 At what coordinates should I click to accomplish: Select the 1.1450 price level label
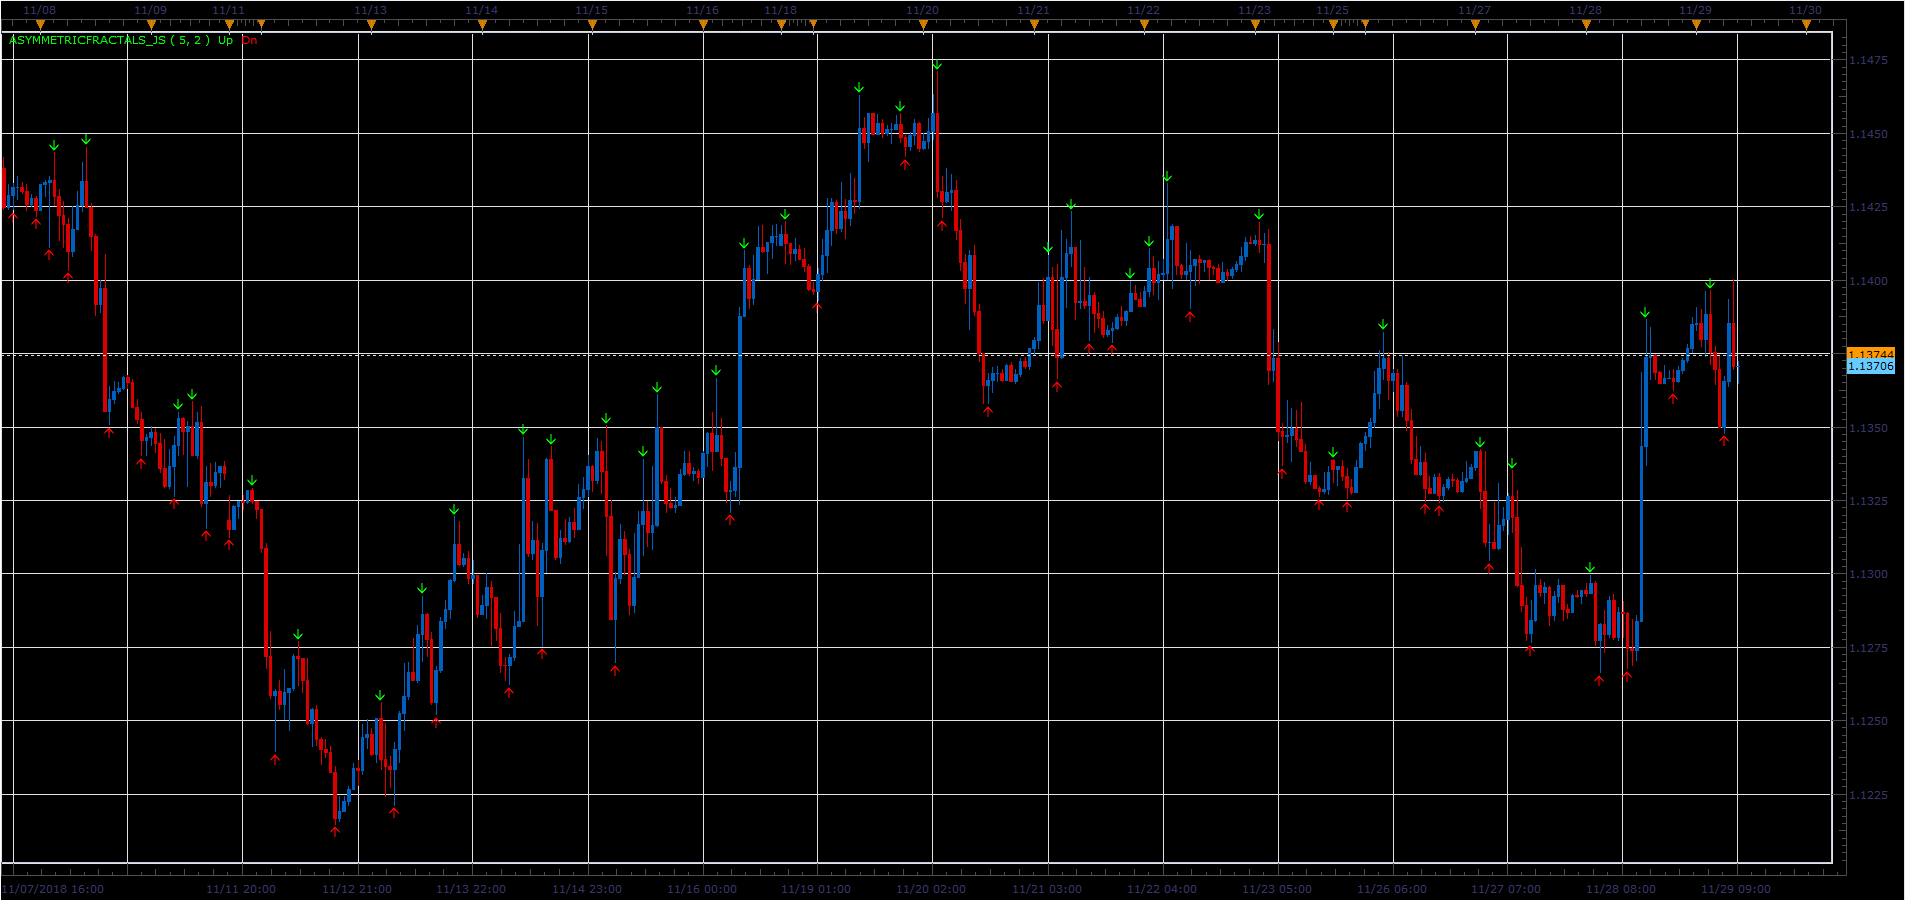coord(1868,134)
